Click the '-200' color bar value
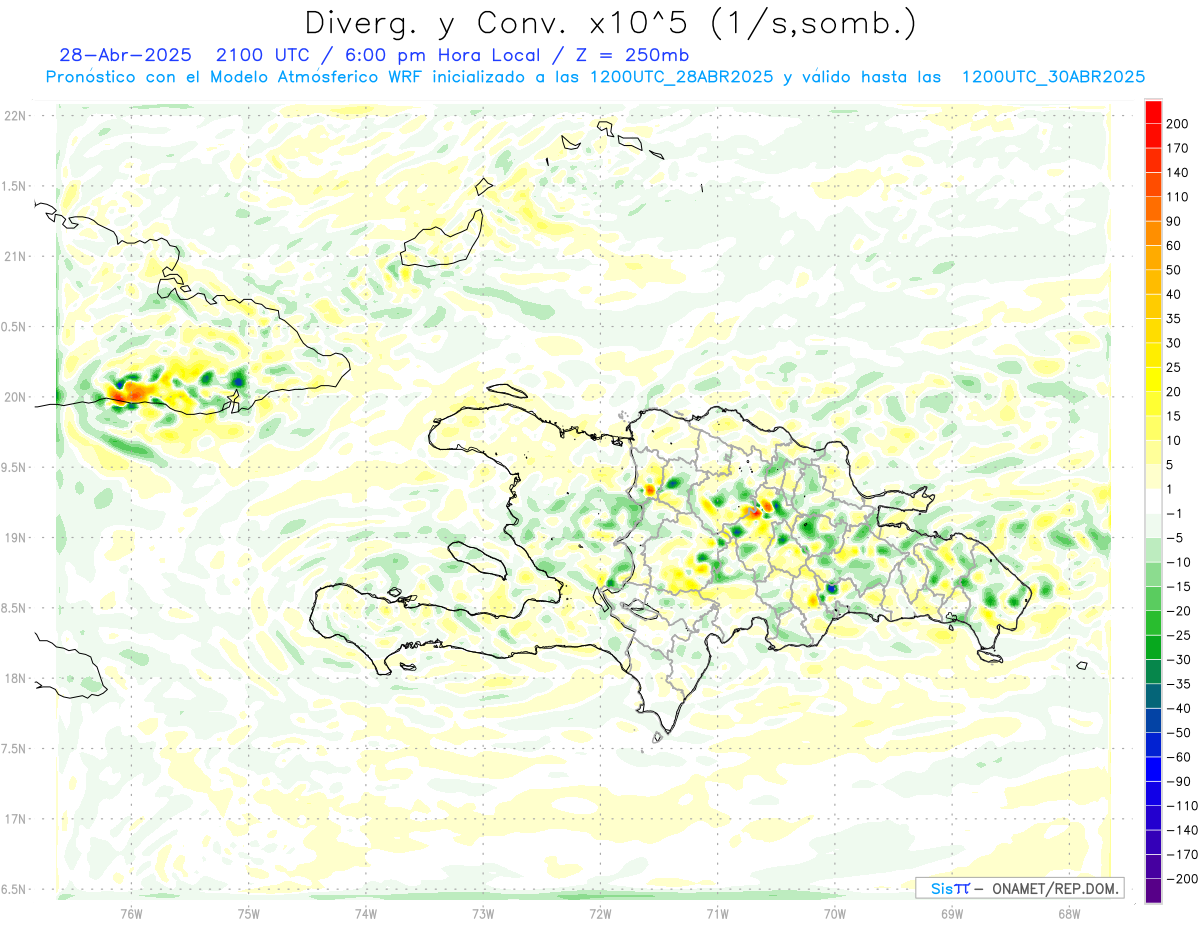The width and height of the screenshot is (1200, 927). 1183,879
